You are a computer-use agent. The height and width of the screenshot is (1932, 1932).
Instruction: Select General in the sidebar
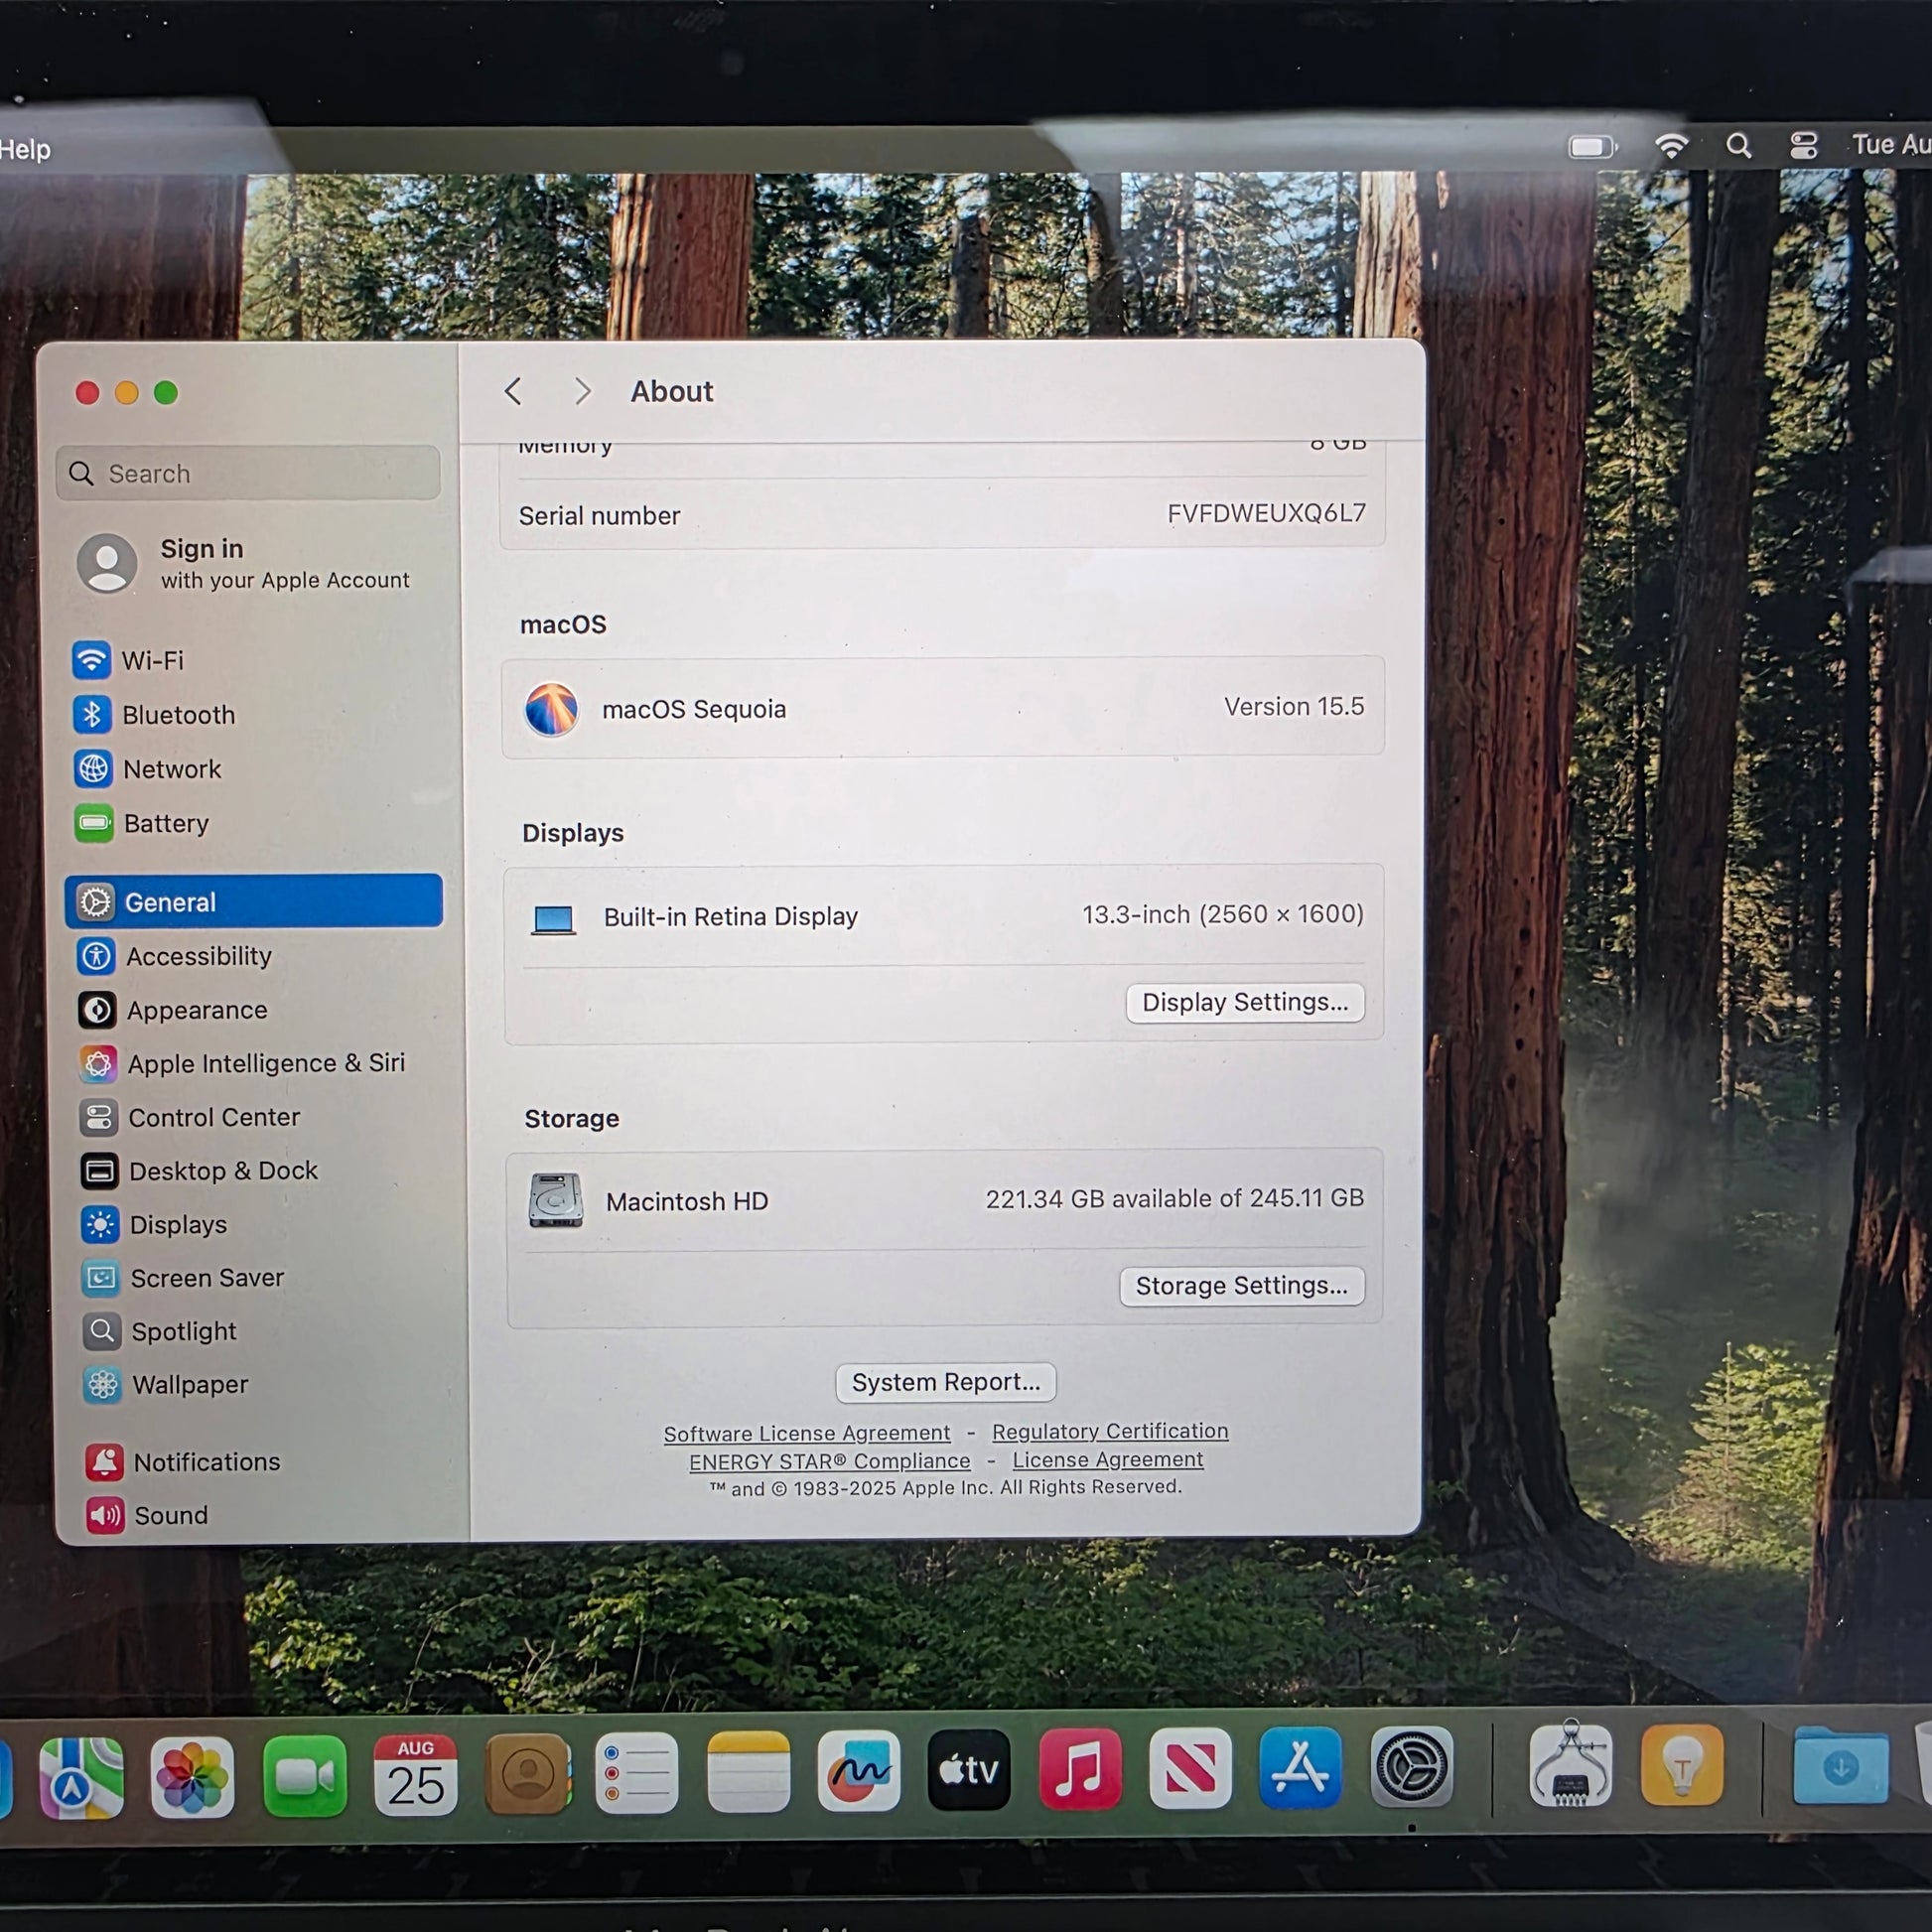pyautogui.click(x=254, y=901)
